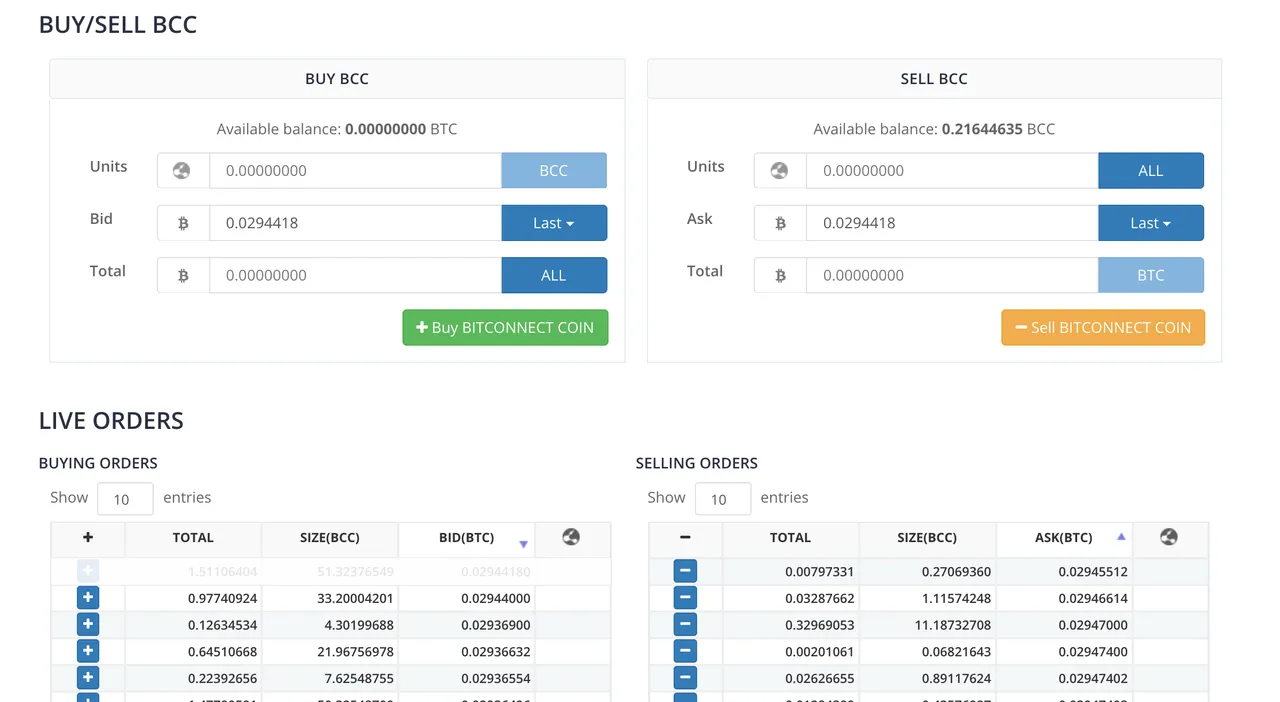Click available balance 0.21644635 BCC

(x=934, y=129)
